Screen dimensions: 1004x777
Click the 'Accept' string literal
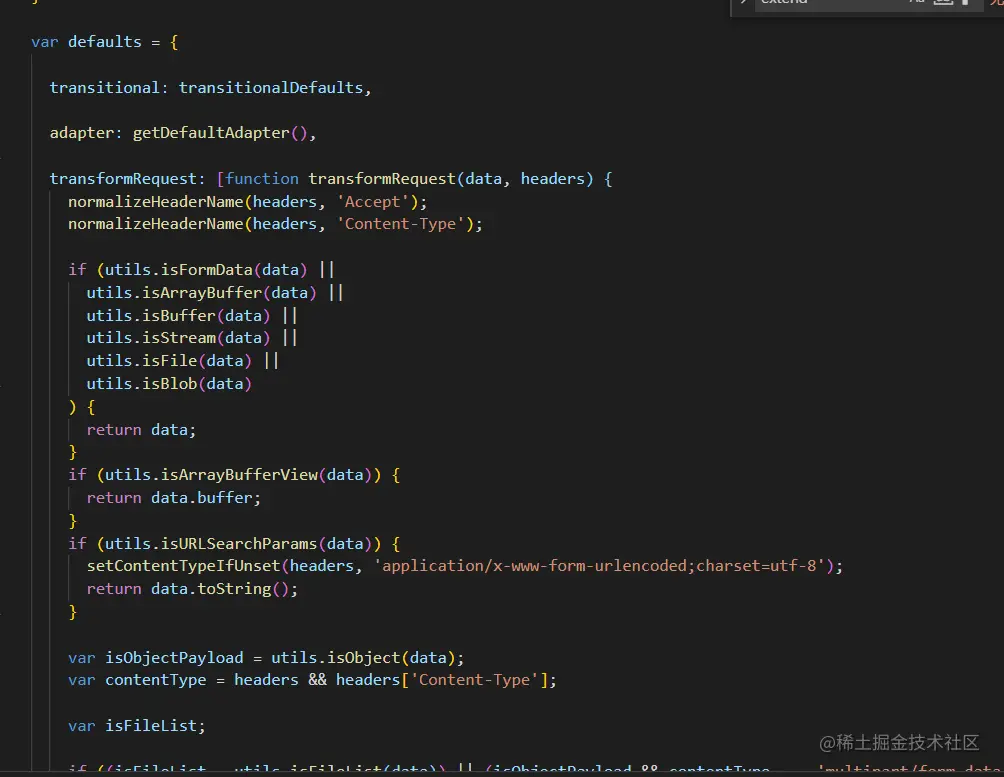[373, 202]
